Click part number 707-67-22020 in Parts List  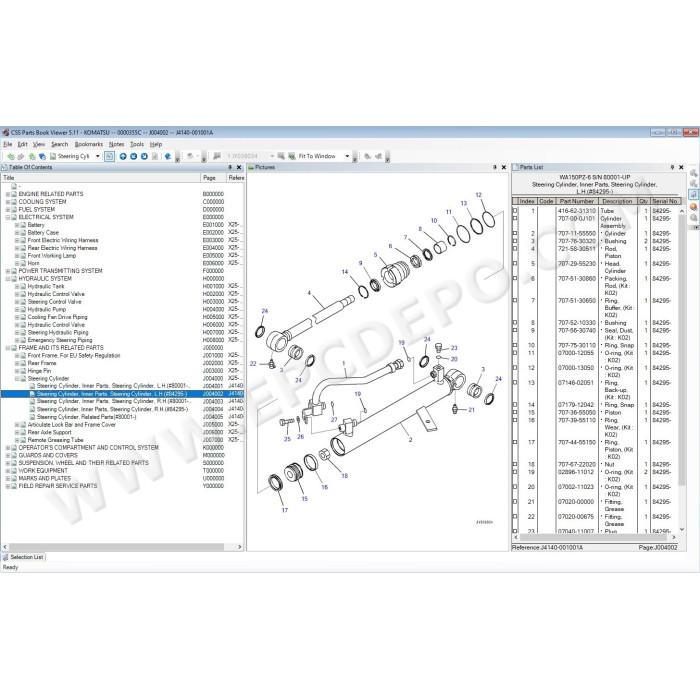tap(576, 464)
